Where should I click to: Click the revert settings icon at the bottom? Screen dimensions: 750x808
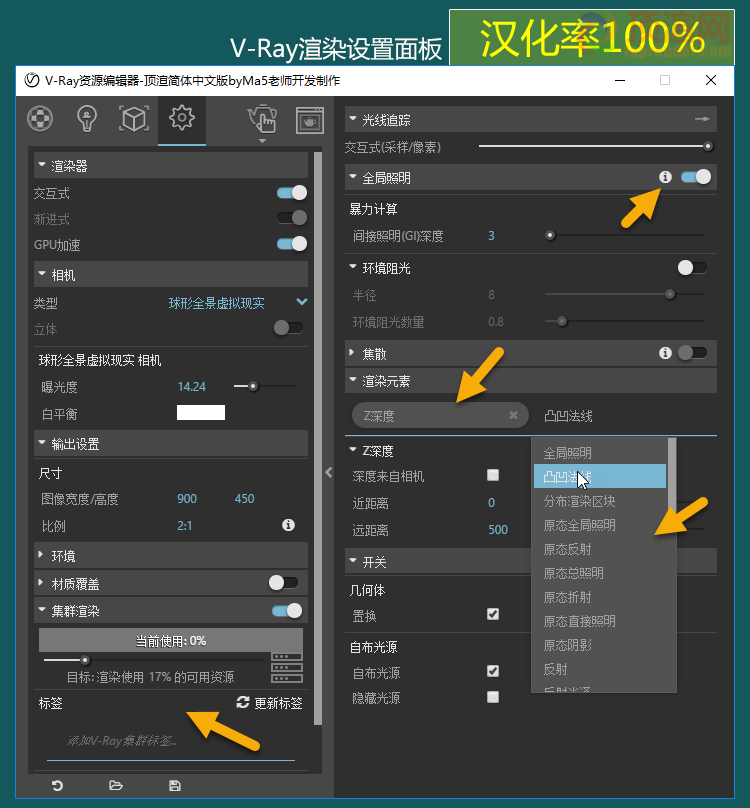57,785
